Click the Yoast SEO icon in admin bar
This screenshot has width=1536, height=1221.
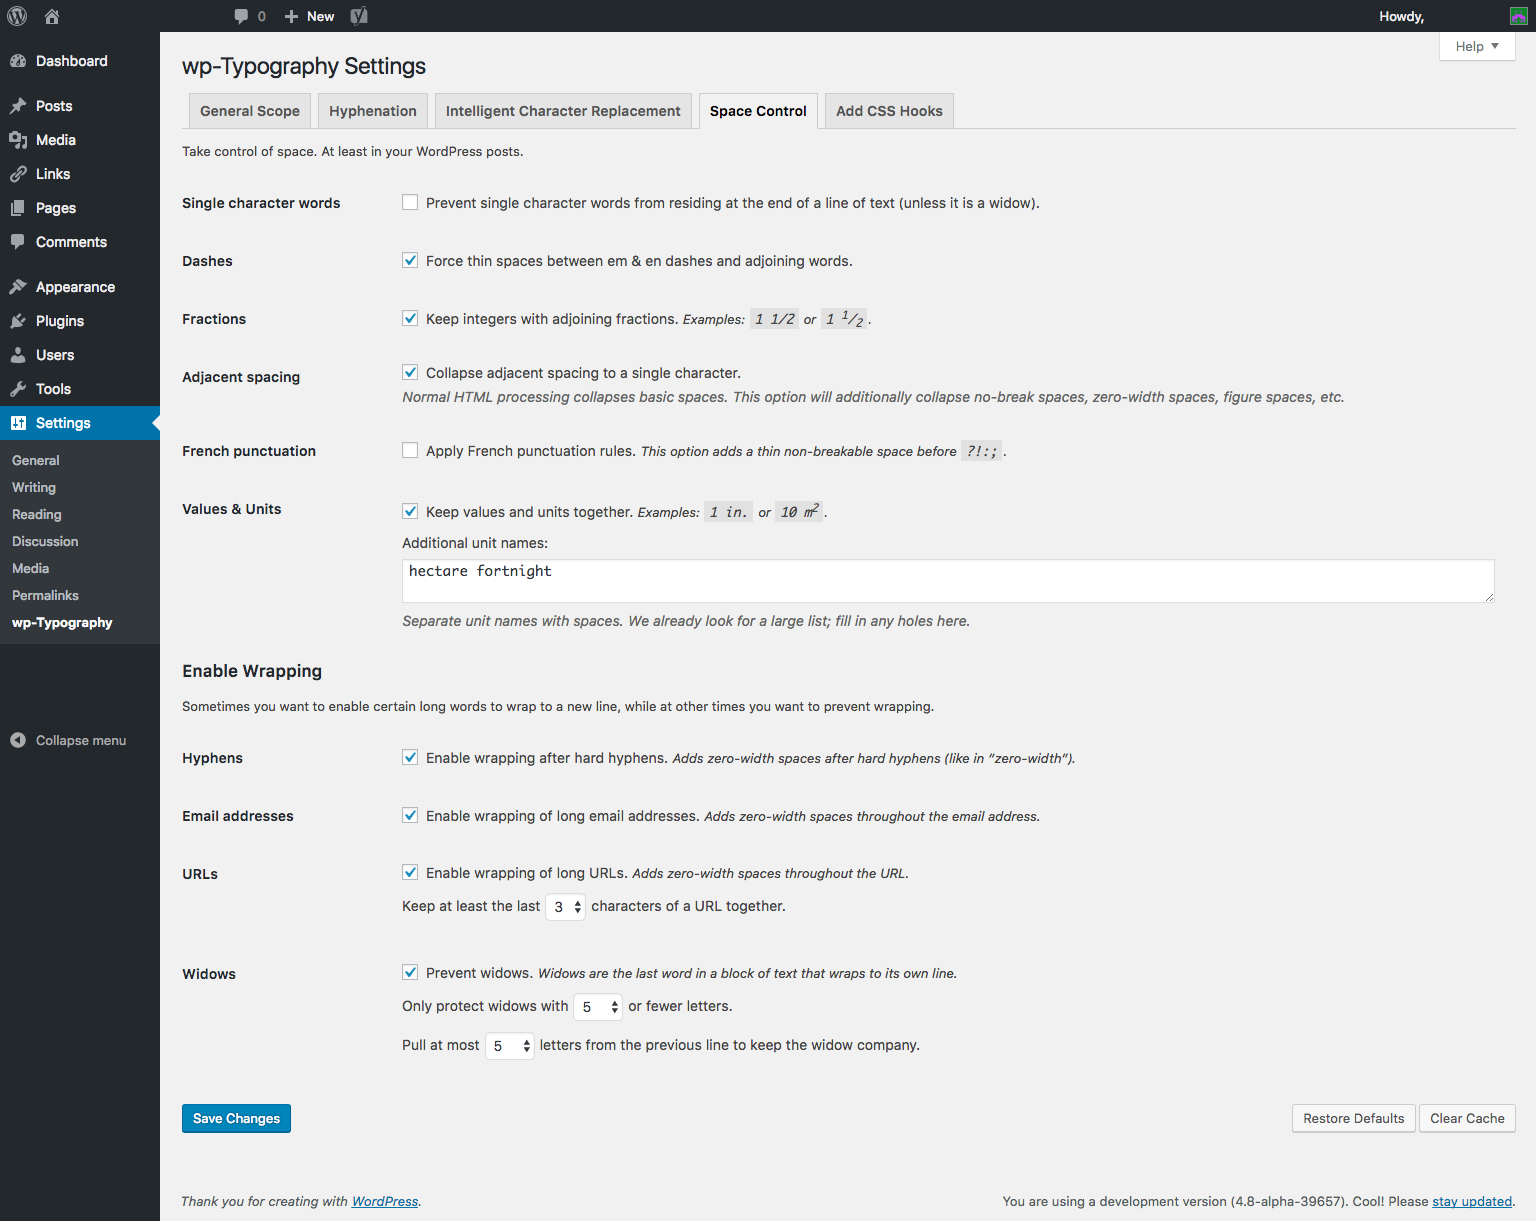[359, 16]
